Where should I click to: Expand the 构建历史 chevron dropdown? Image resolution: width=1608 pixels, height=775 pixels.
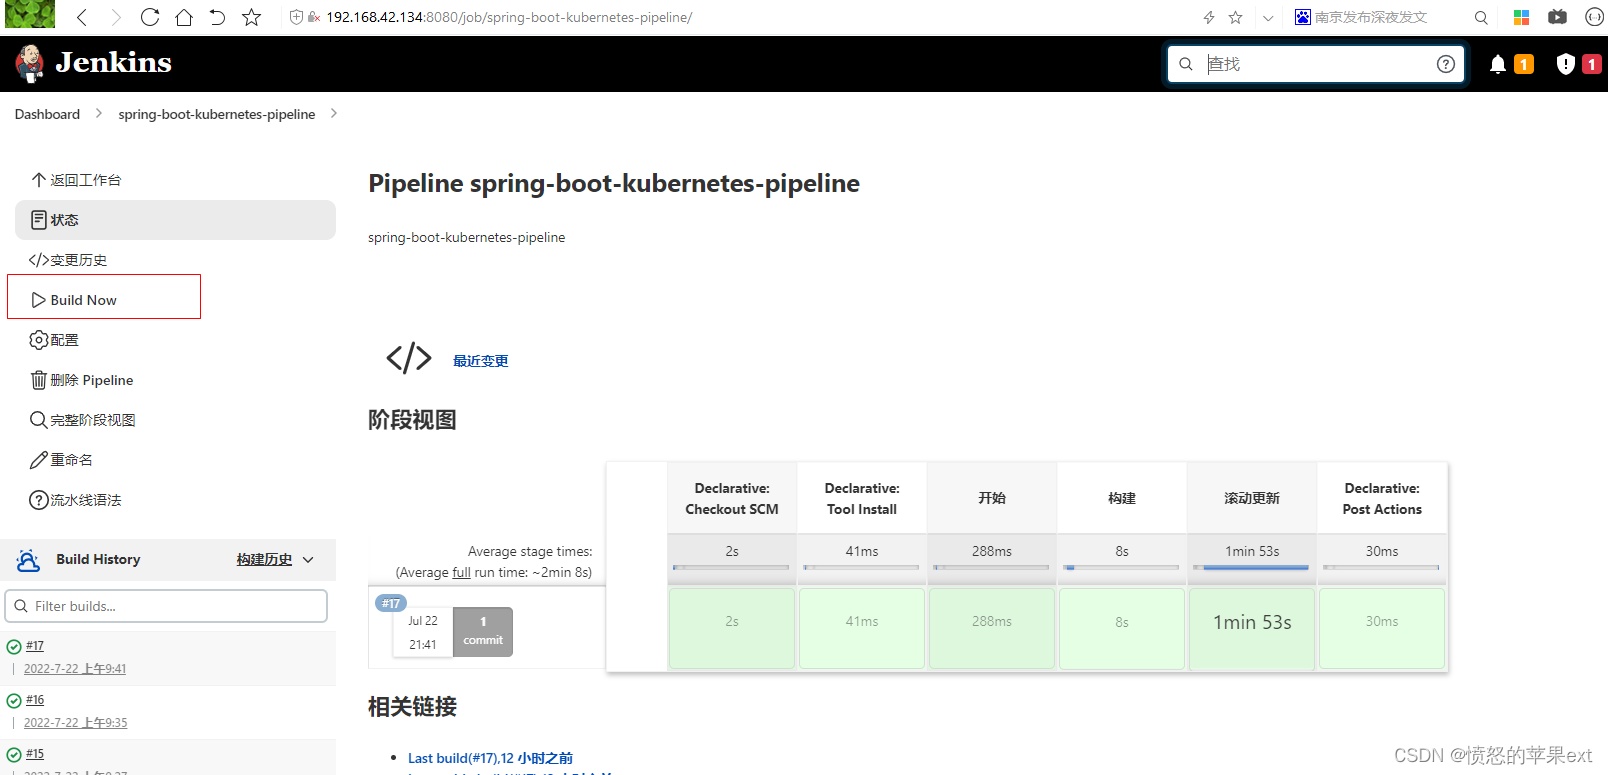[308, 560]
